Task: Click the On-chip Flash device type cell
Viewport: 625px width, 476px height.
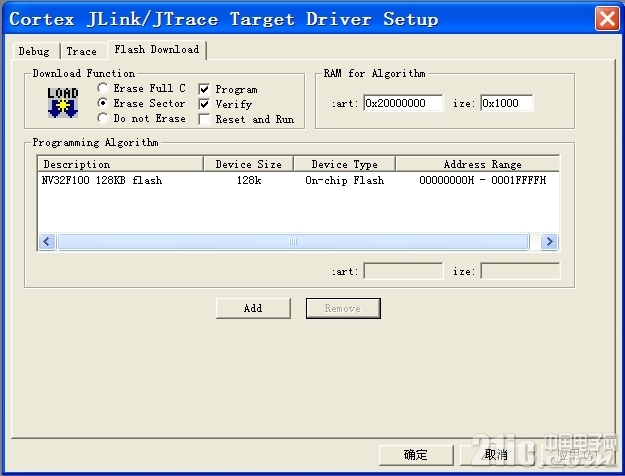Action: coord(344,181)
